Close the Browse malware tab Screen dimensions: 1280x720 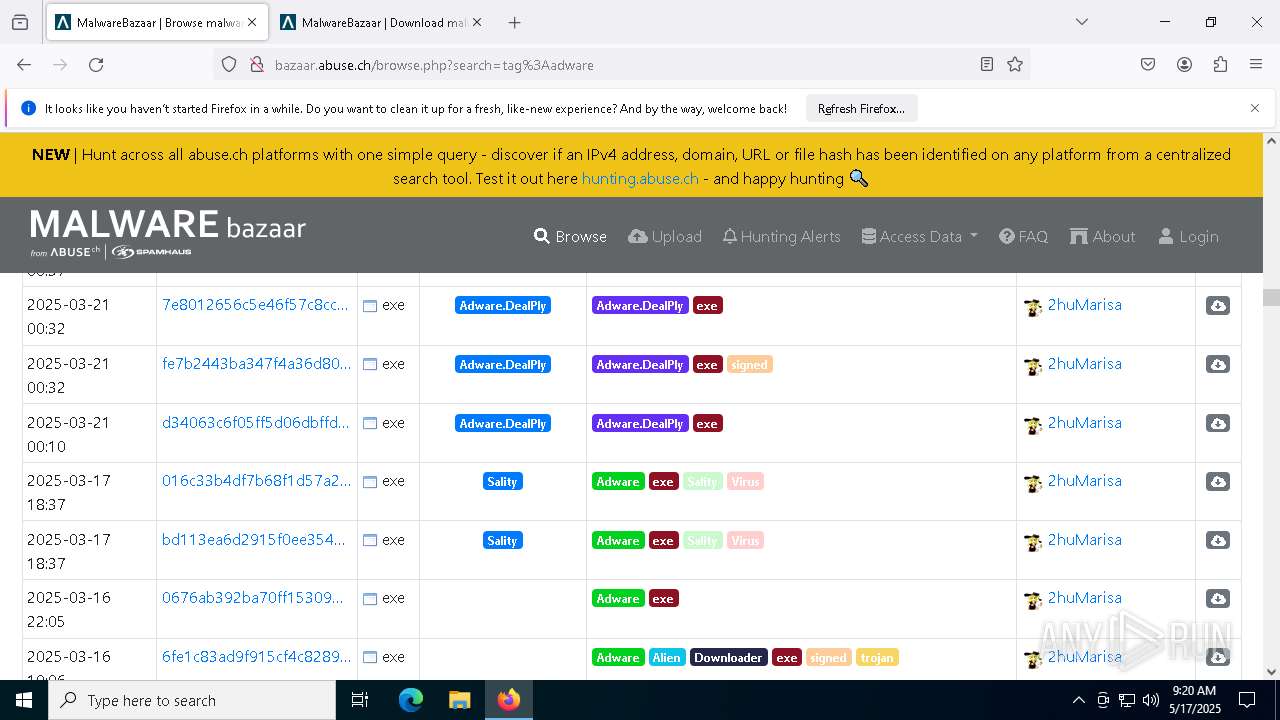tap(252, 22)
